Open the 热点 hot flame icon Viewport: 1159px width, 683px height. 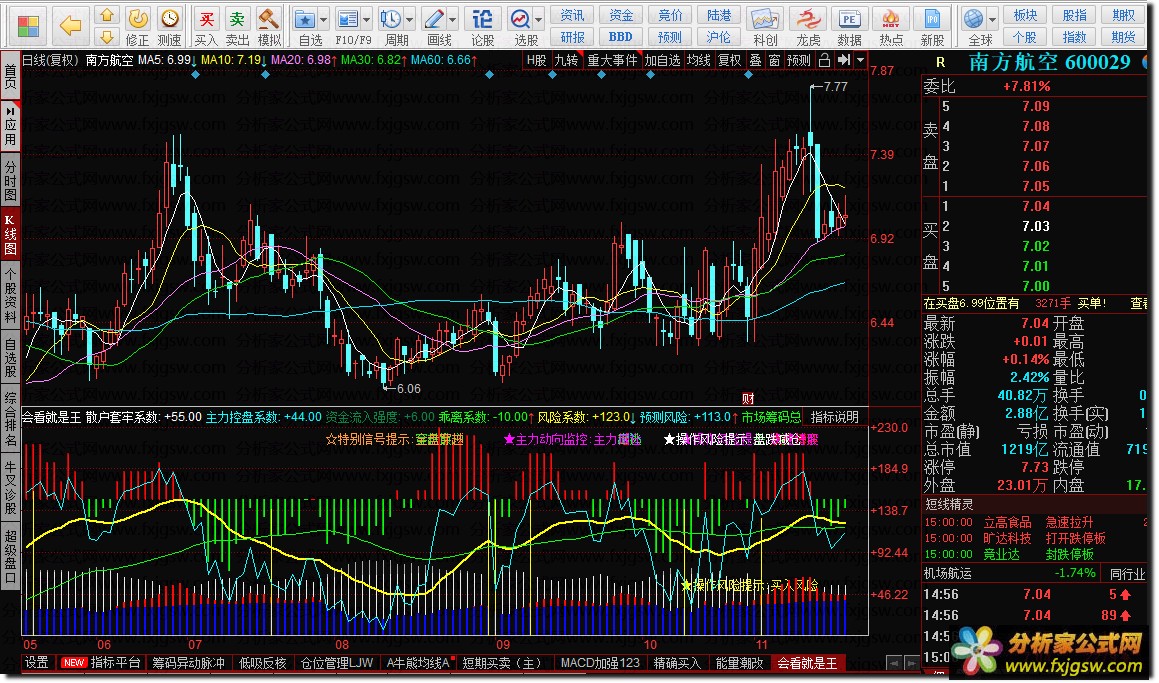tap(891, 18)
